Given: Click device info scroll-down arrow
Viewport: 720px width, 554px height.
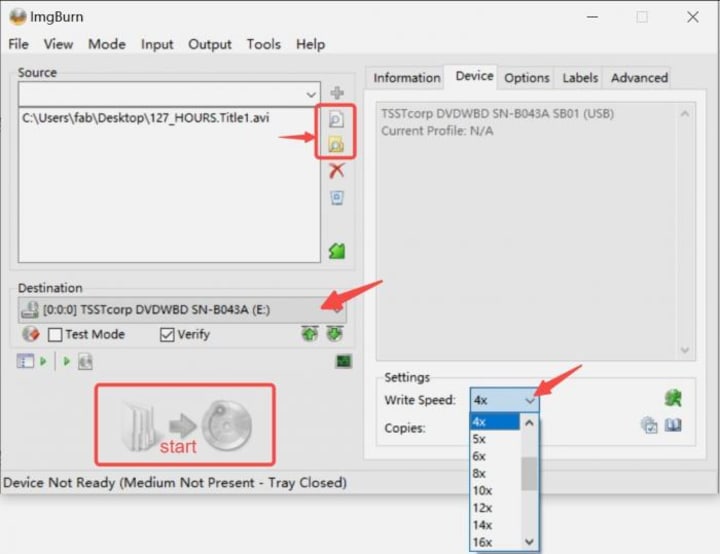Looking at the screenshot, I should click(685, 350).
